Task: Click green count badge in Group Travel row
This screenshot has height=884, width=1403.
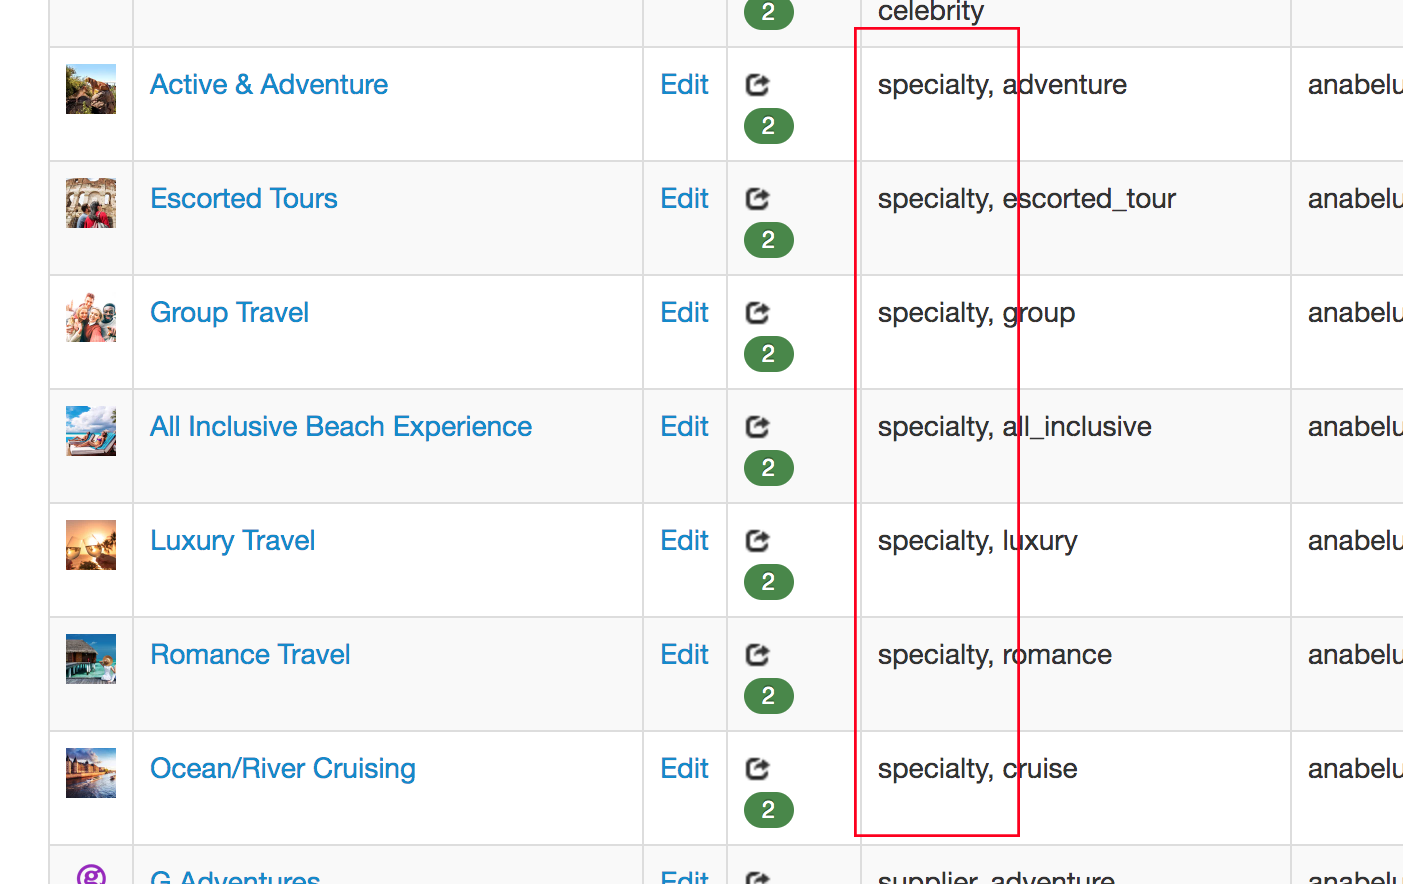Action: (x=768, y=354)
